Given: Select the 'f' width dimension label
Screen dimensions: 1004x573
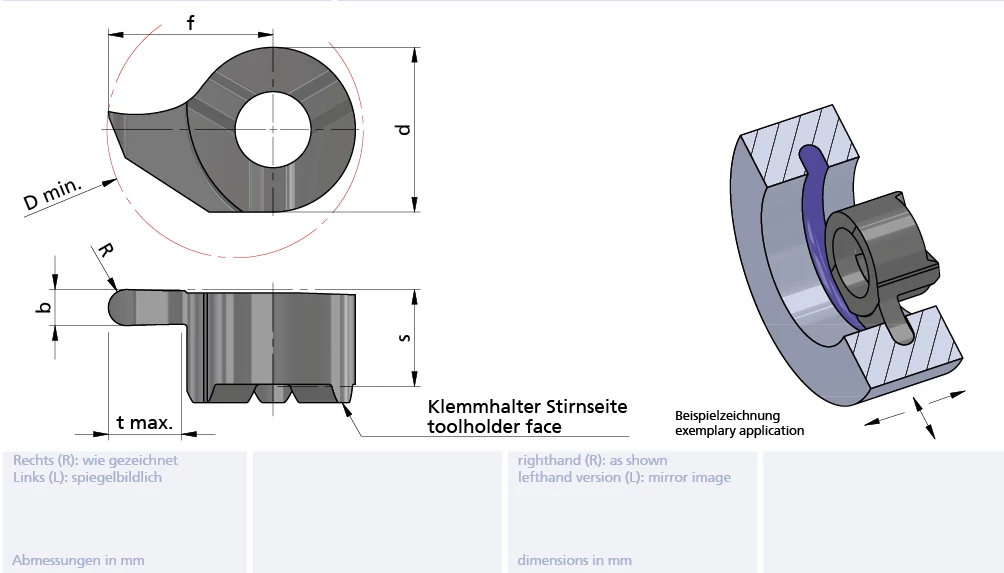Looking at the screenshot, I should [x=190, y=22].
